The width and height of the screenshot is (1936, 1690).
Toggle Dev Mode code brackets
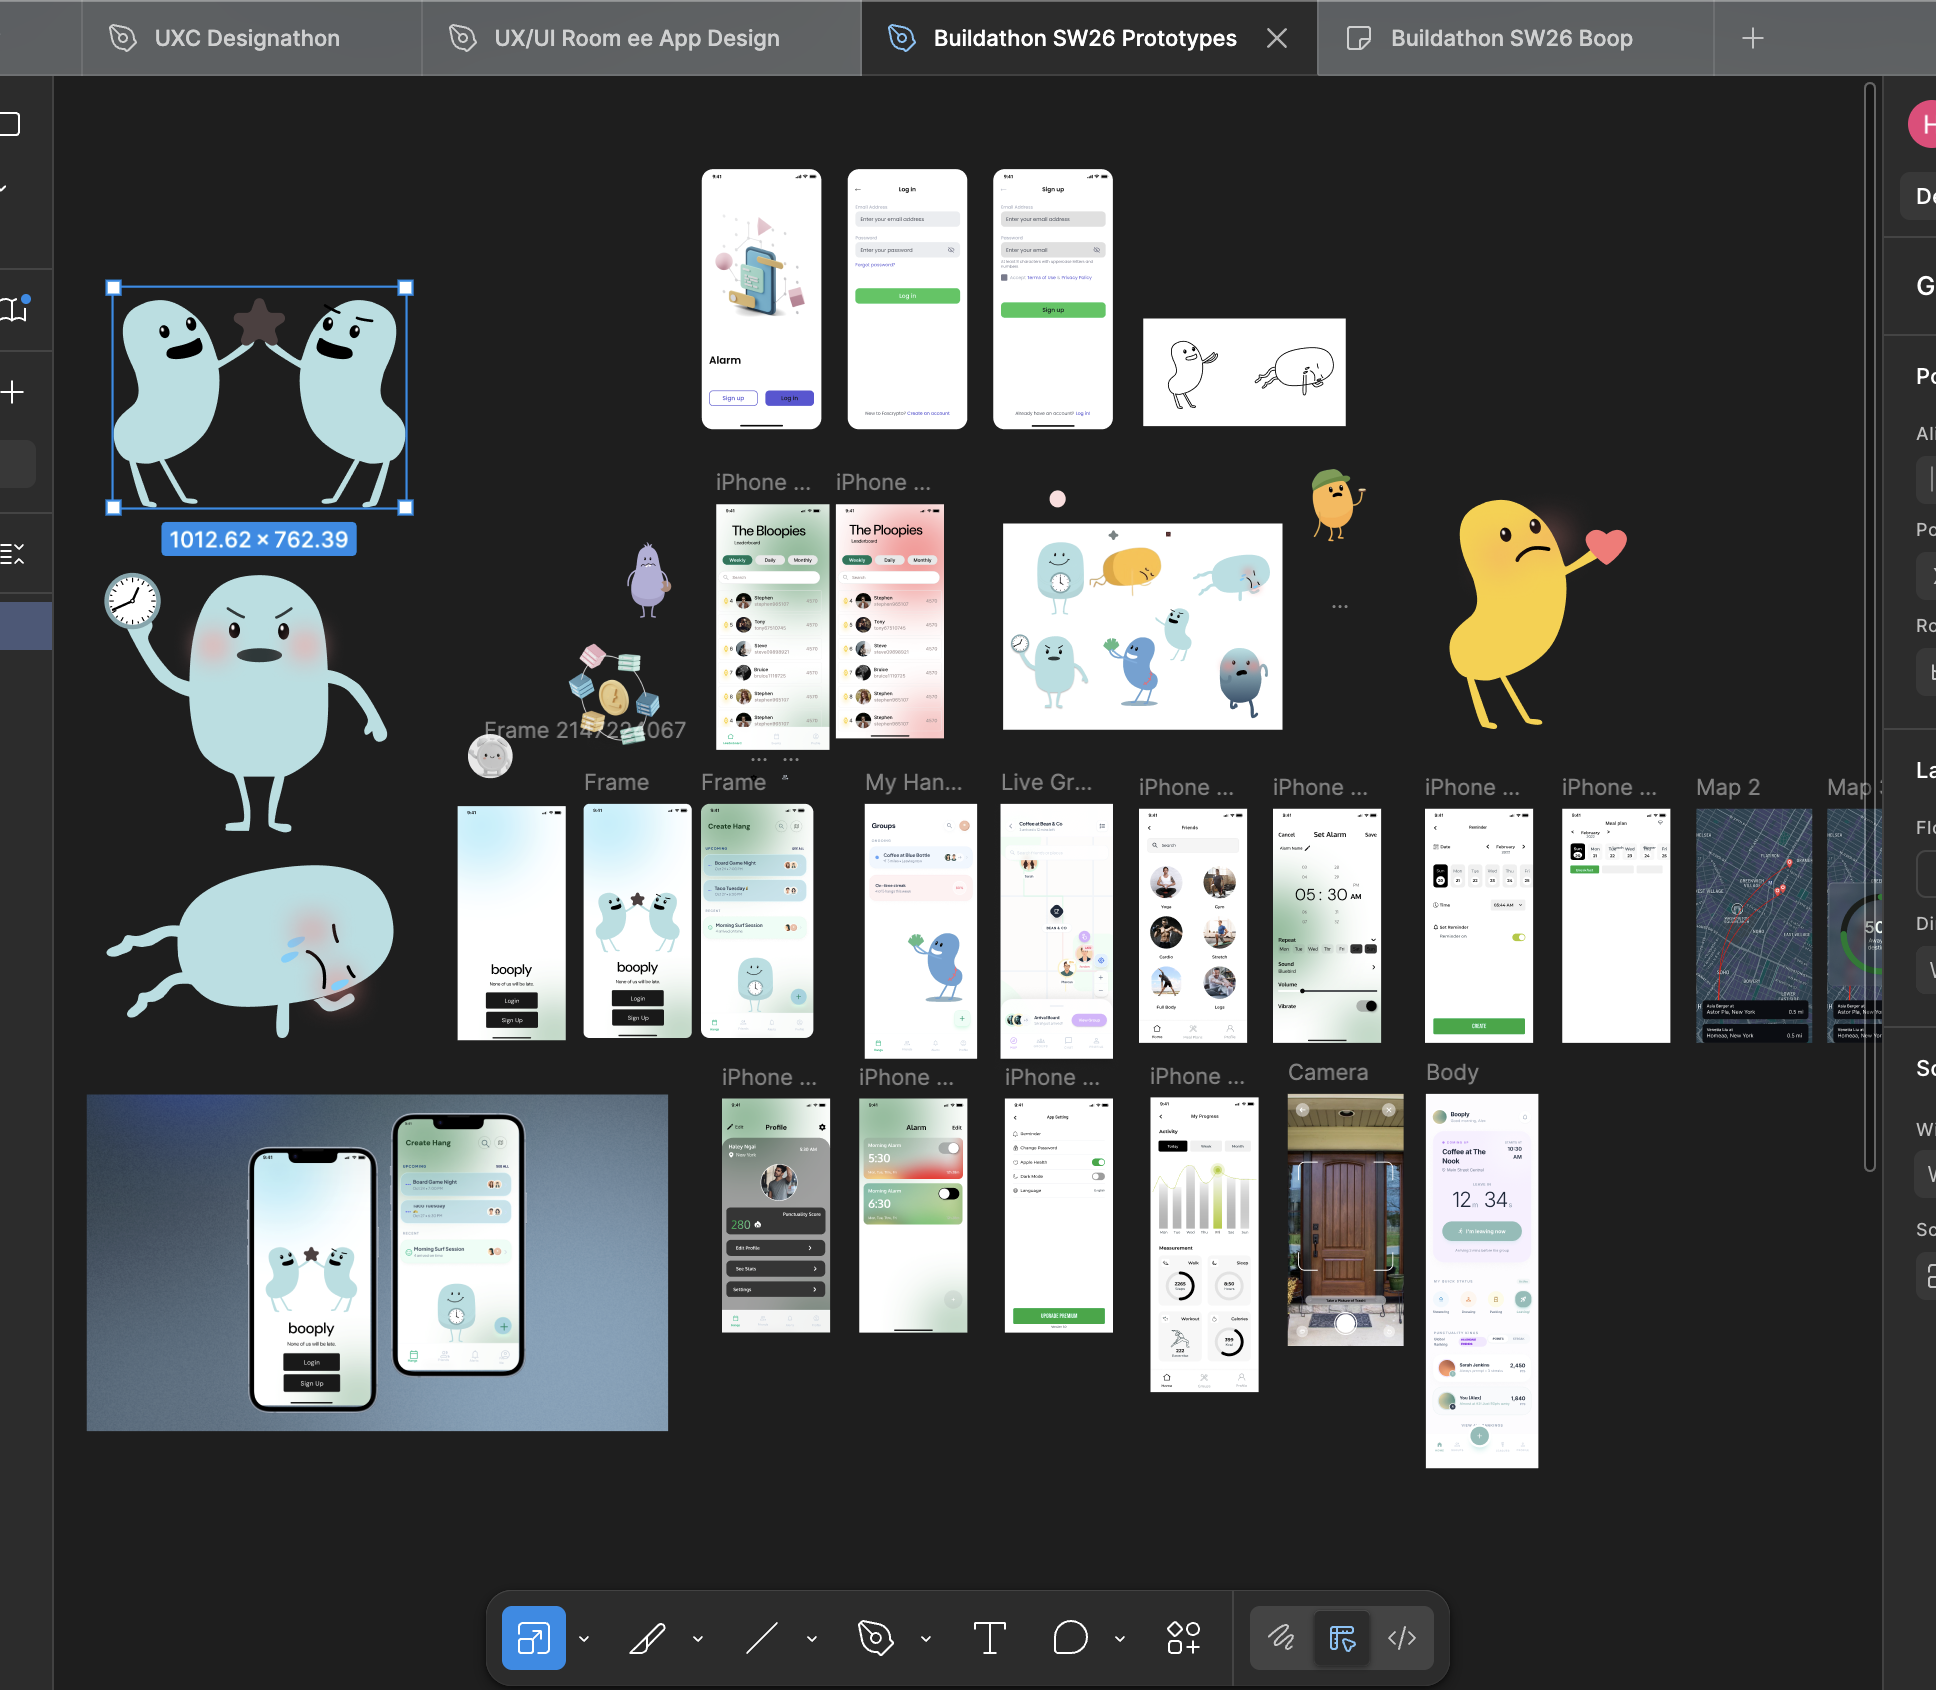pyautogui.click(x=1401, y=1638)
